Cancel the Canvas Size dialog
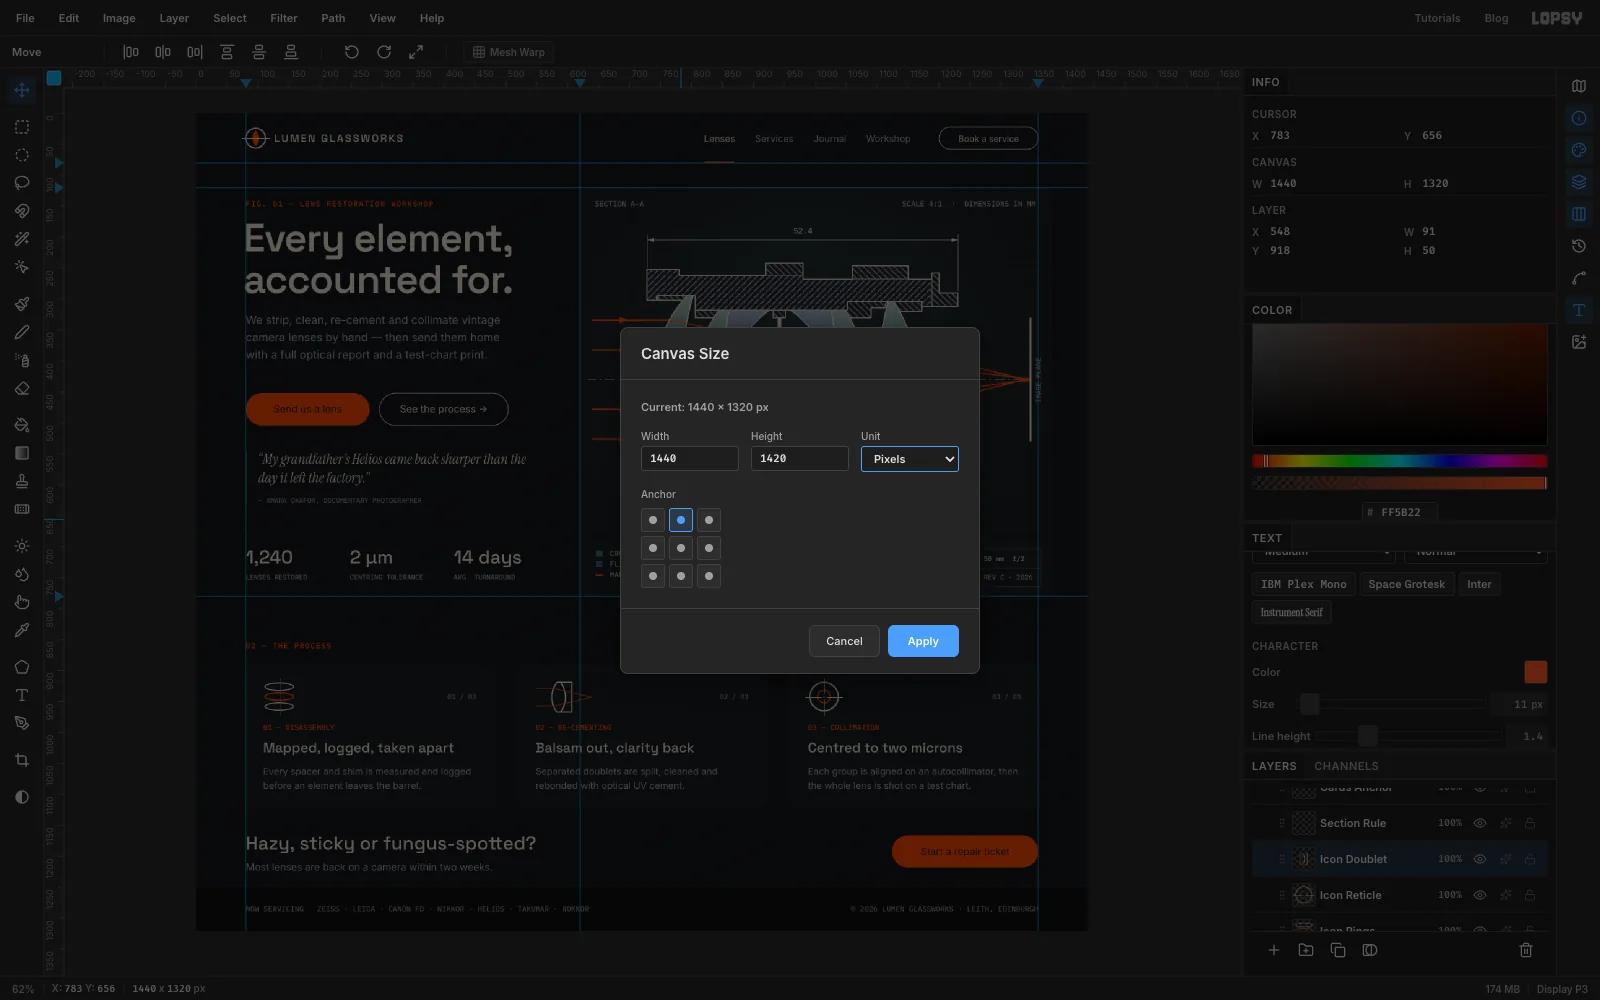The height and width of the screenshot is (1000, 1600). tap(844, 641)
